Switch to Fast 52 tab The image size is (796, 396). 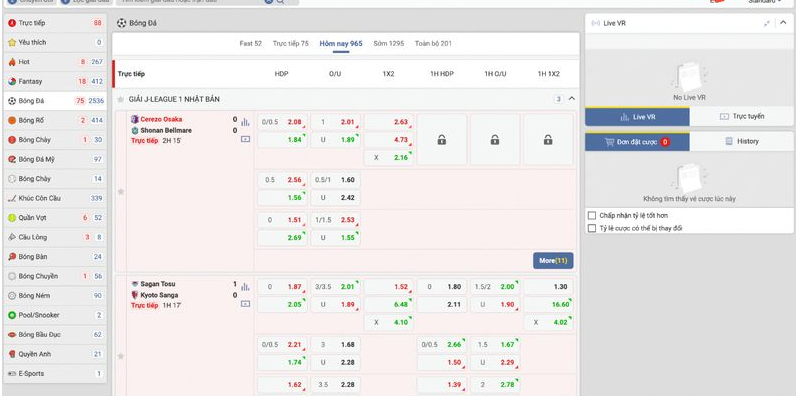click(251, 44)
